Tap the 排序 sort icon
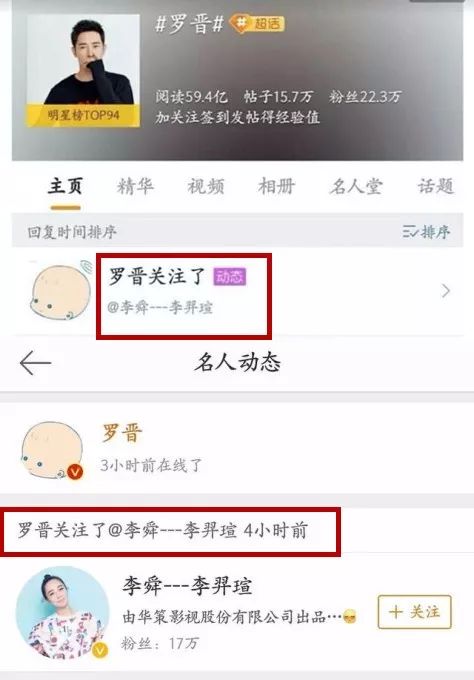Viewport: 474px width, 680px height. click(x=426, y=232)
